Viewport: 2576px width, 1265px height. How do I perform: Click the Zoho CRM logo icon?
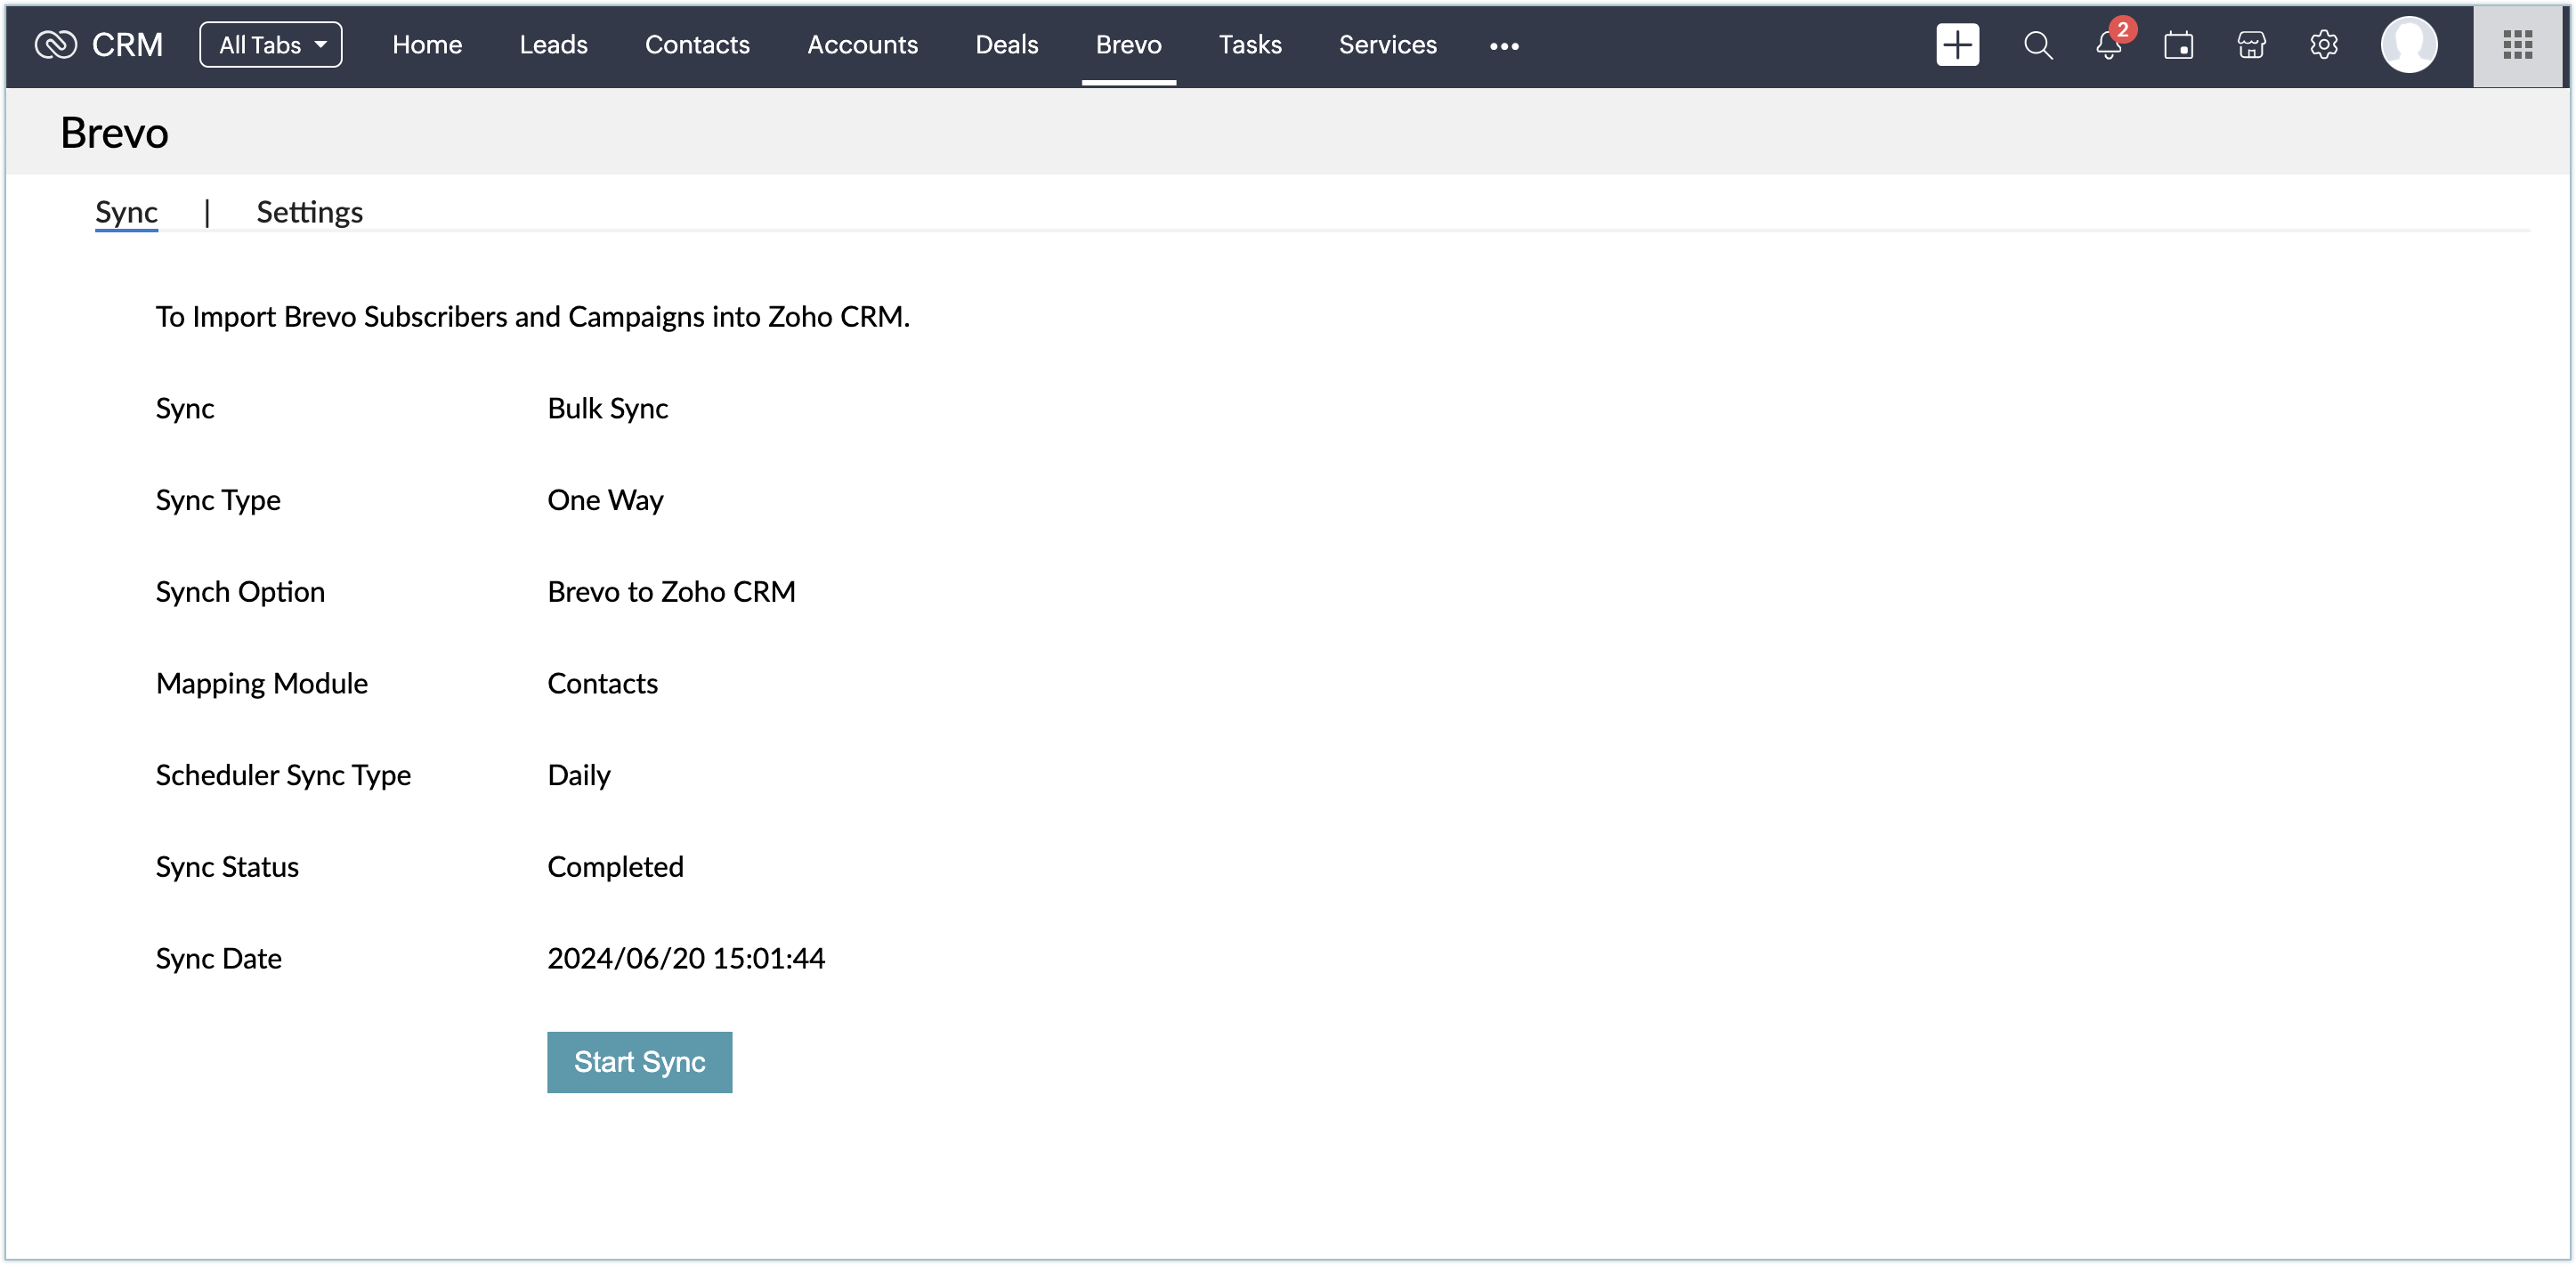[55, 45]
